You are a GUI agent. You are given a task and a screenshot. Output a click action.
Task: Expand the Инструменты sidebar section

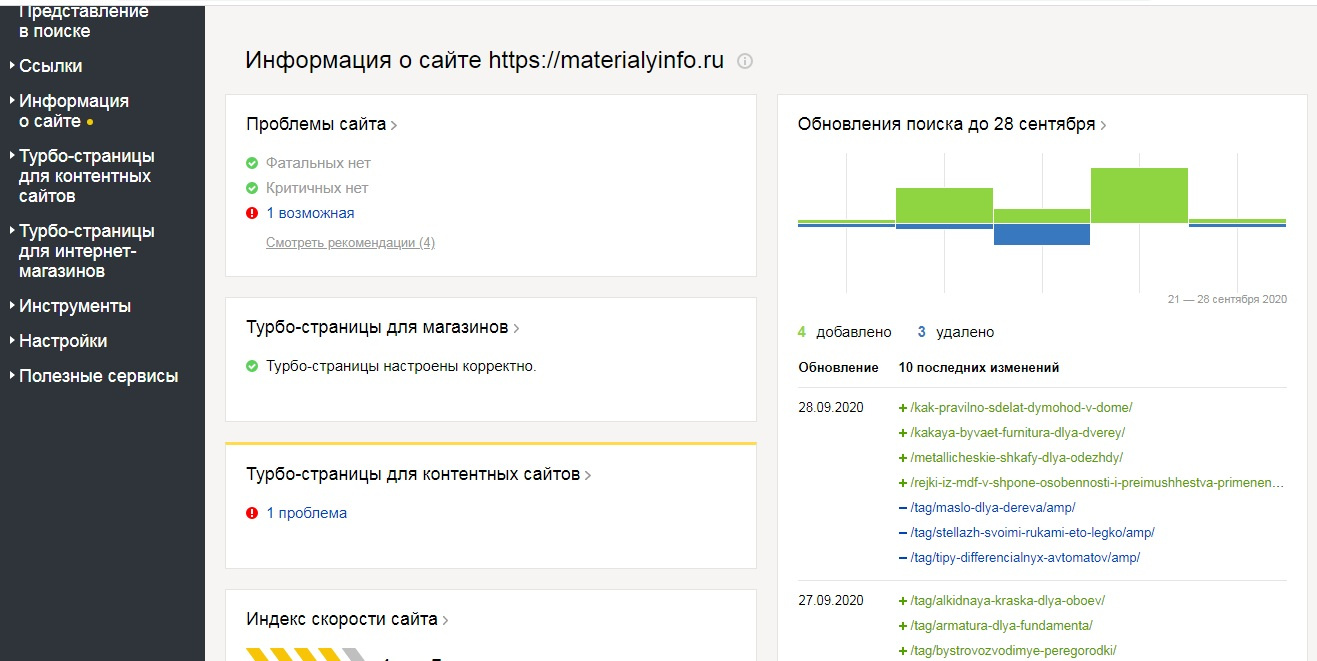coord(74,306)
